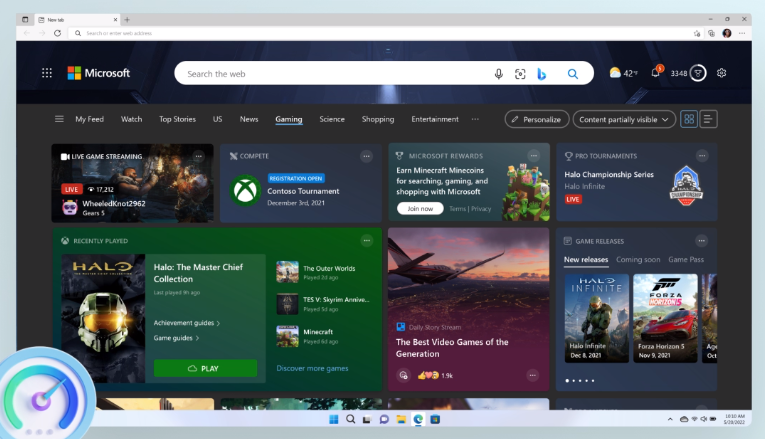This screenshot has width=765, height=439.
Task: Open more options on Recently Played card
Action: click(x=367, y=240)
